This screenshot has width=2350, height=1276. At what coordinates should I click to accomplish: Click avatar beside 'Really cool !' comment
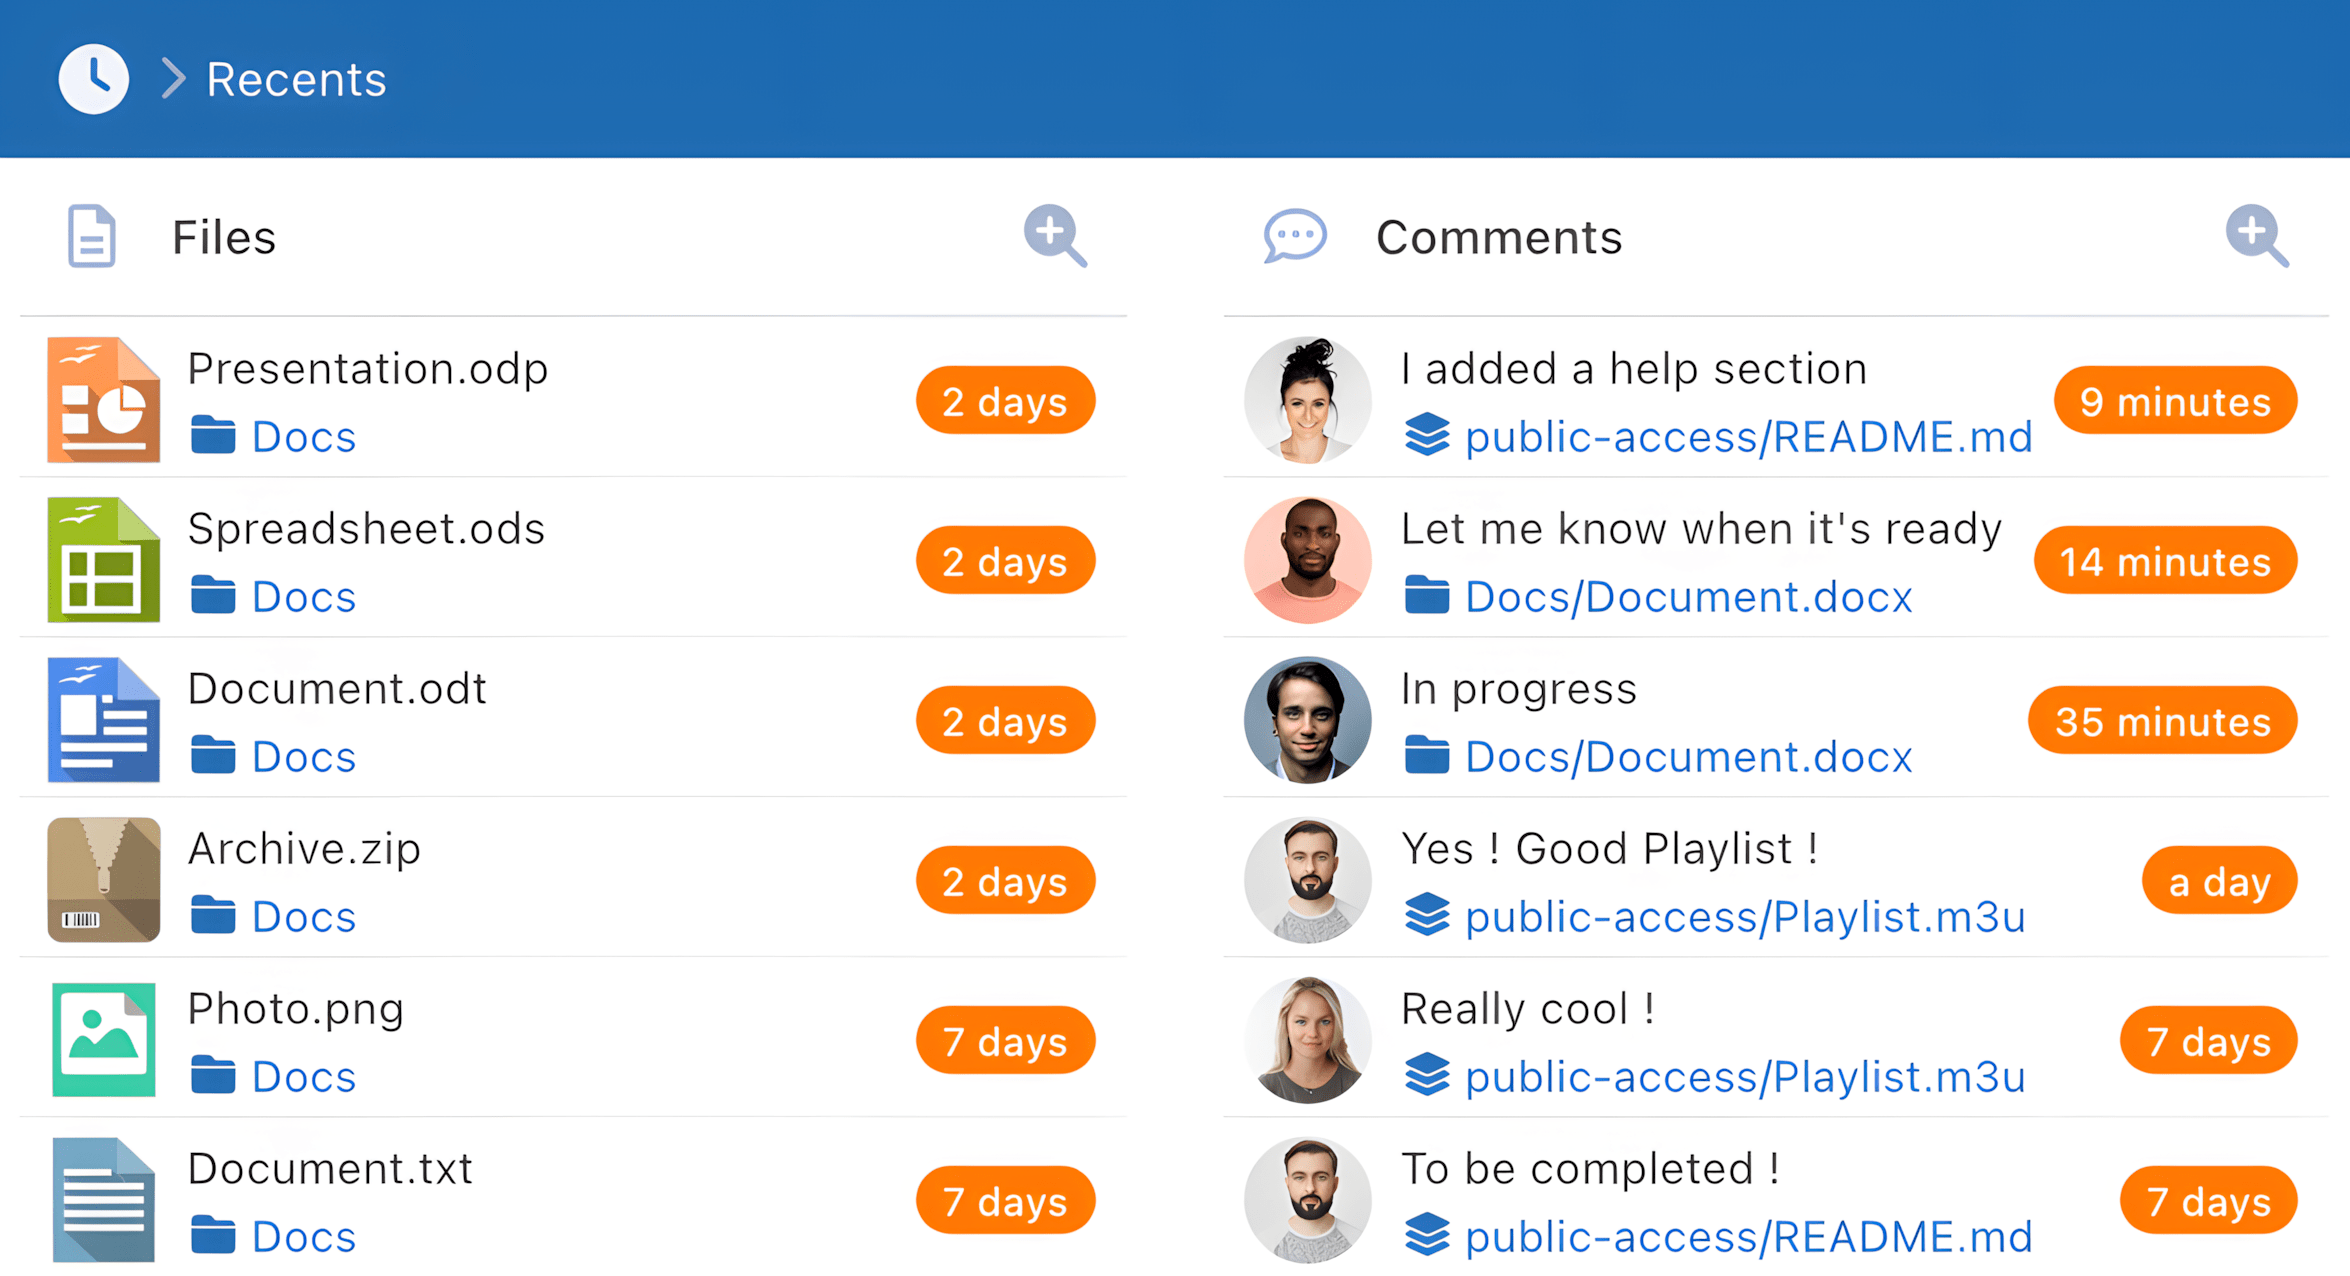1307,1040
